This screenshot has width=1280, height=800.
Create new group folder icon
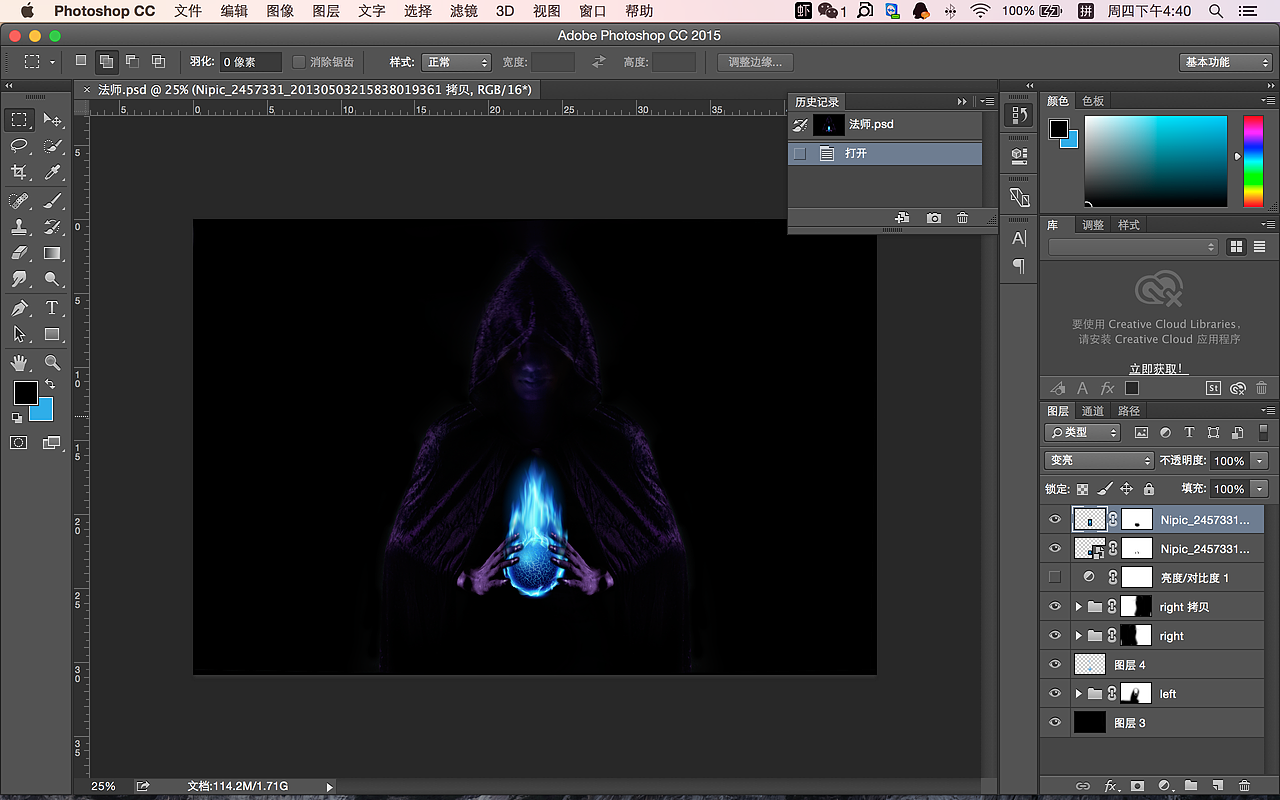point(1190,786)
